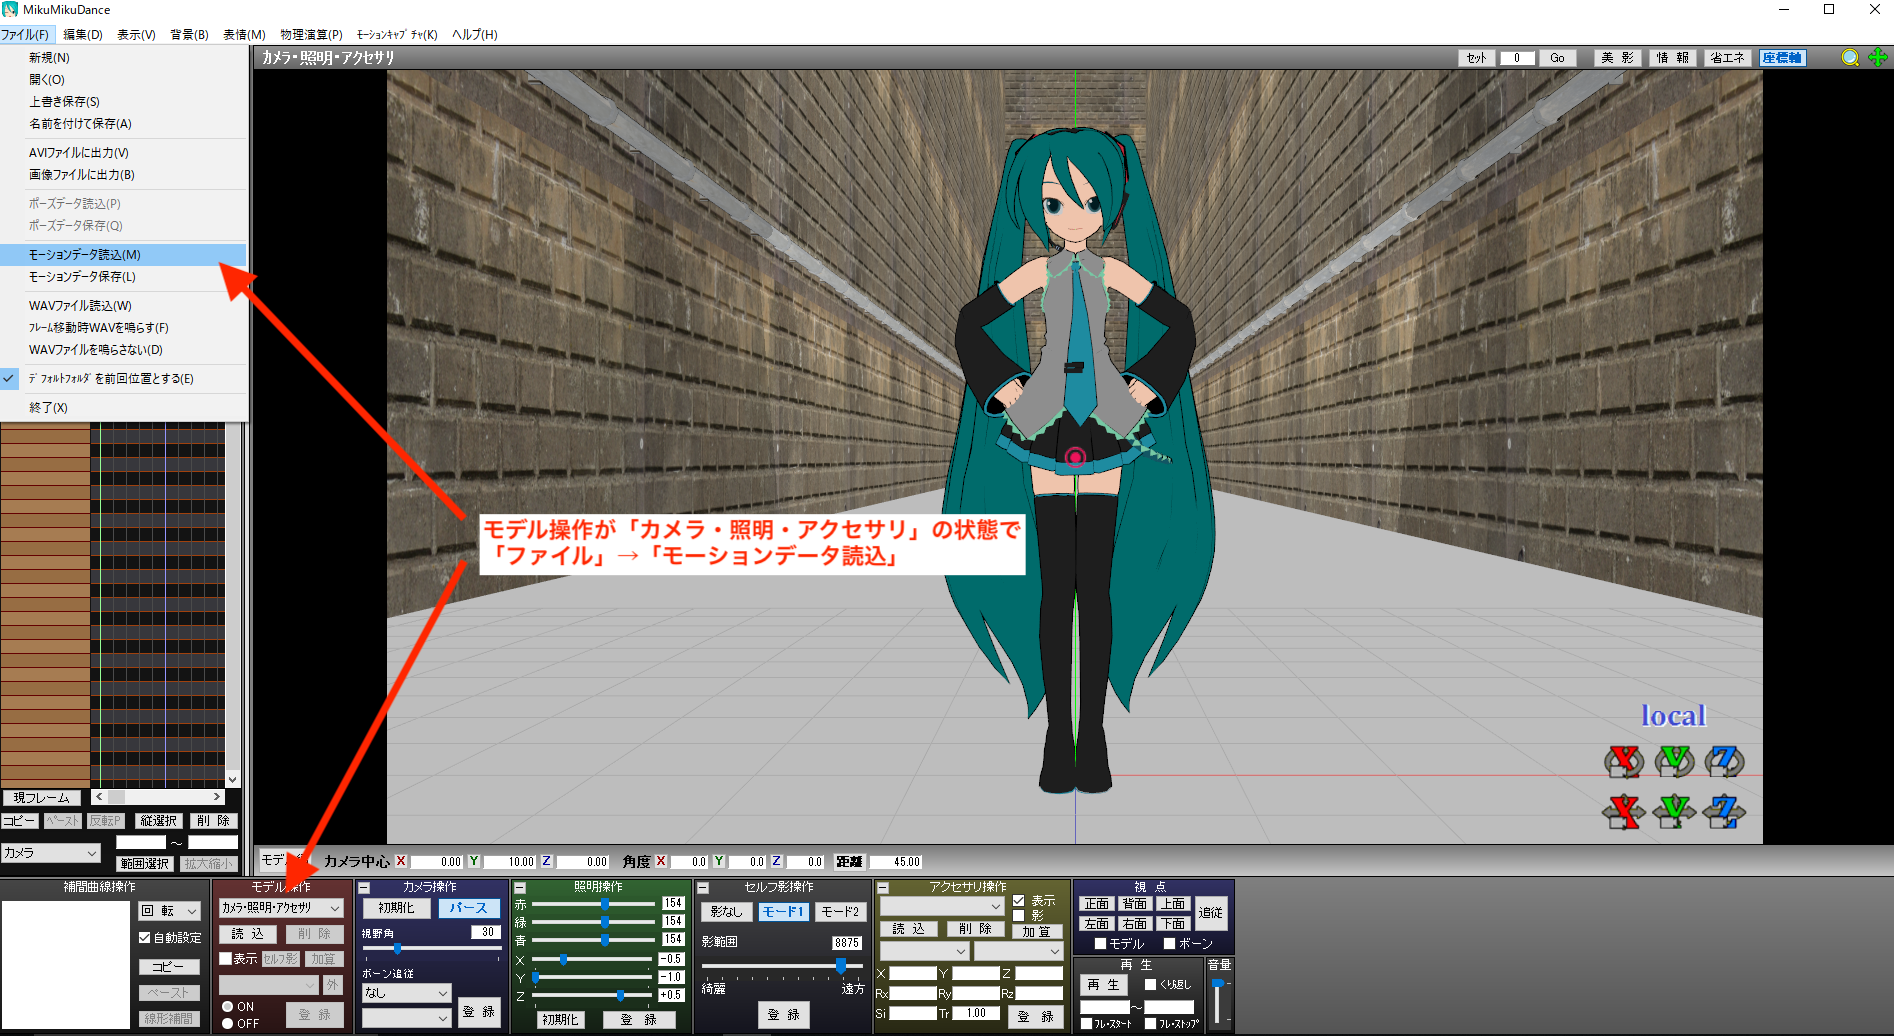Collapse the カメラ操作 panel minus icon
This screenshot has height=1036, width=1894.
pyautogui.click(x=365, y=888)
